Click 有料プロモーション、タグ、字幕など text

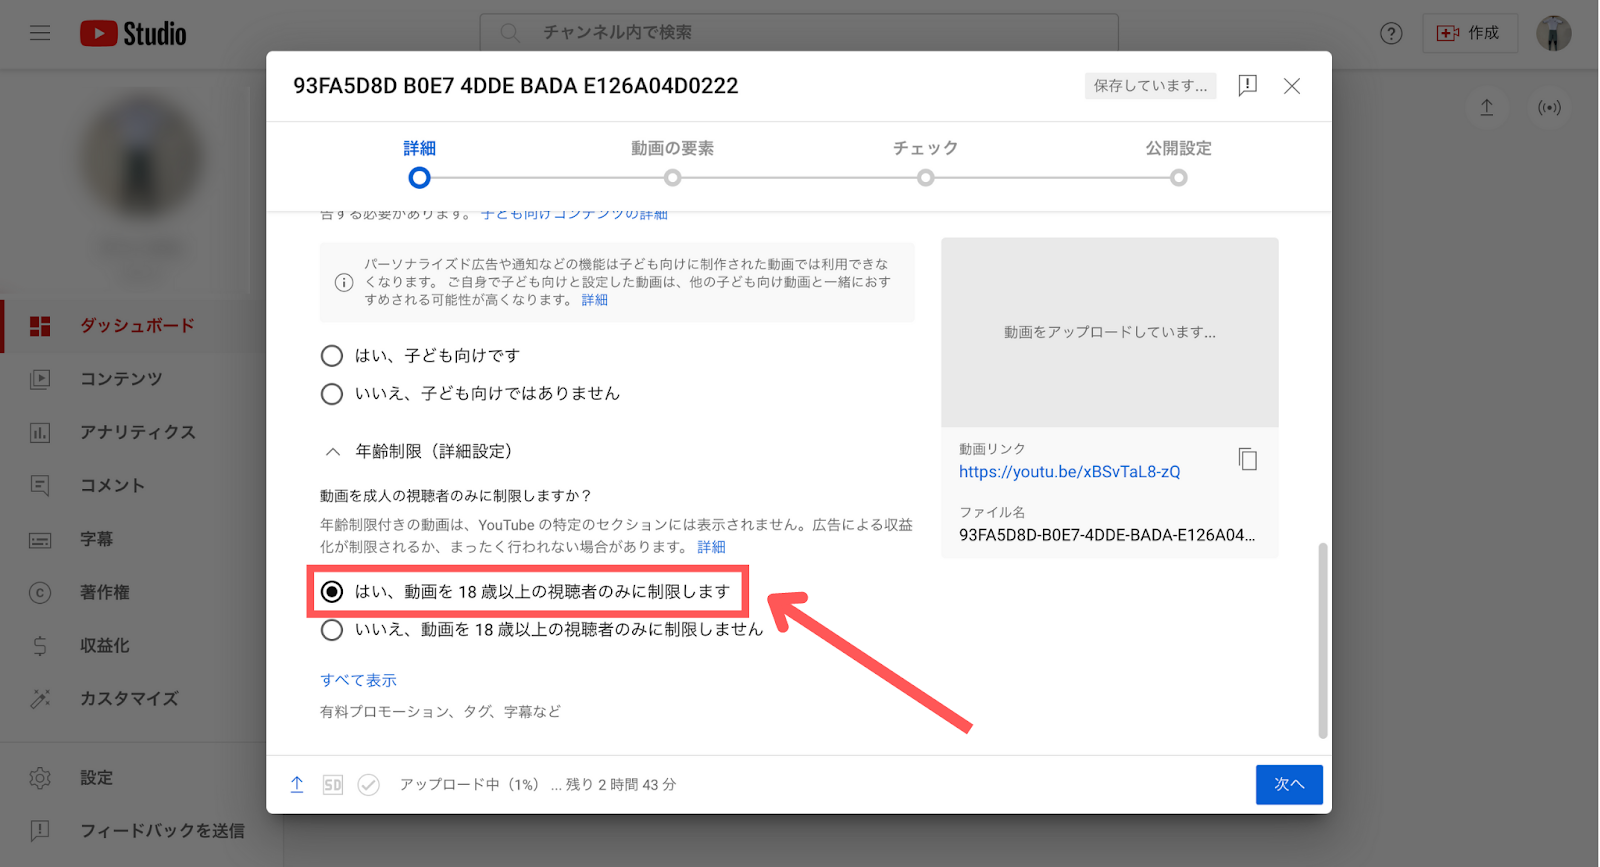coord(440,712)
